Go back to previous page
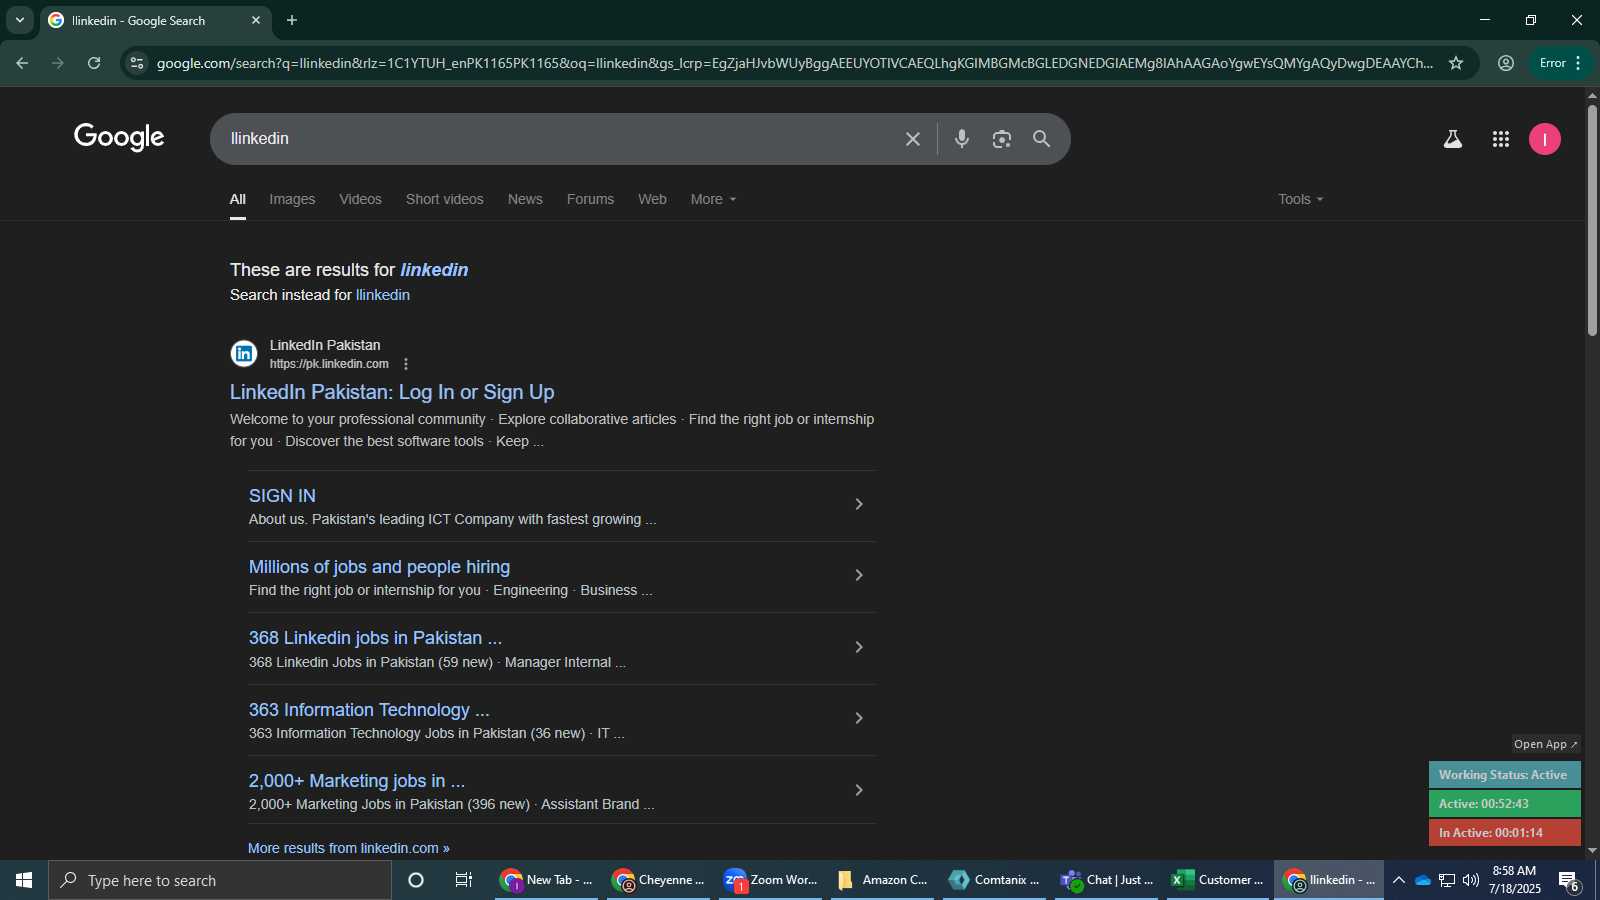Image resolution: width=1600 pixels, height=900 pixels. tap(22, 63)
